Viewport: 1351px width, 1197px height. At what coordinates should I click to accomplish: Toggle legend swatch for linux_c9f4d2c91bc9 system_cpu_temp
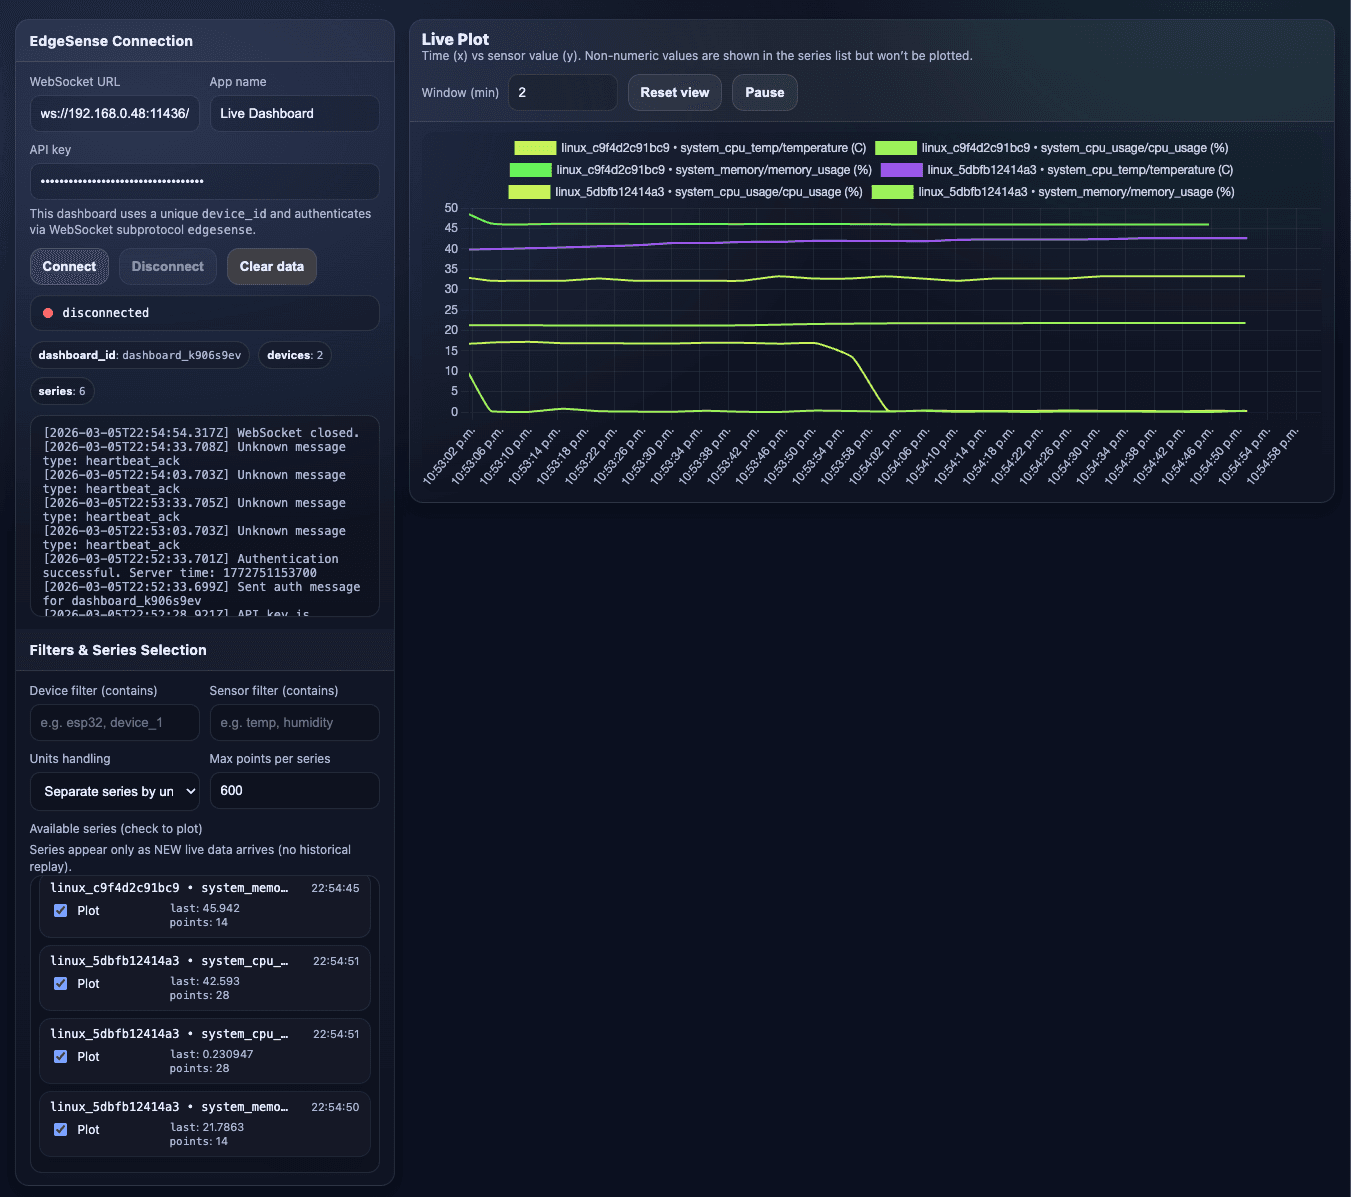535,148
